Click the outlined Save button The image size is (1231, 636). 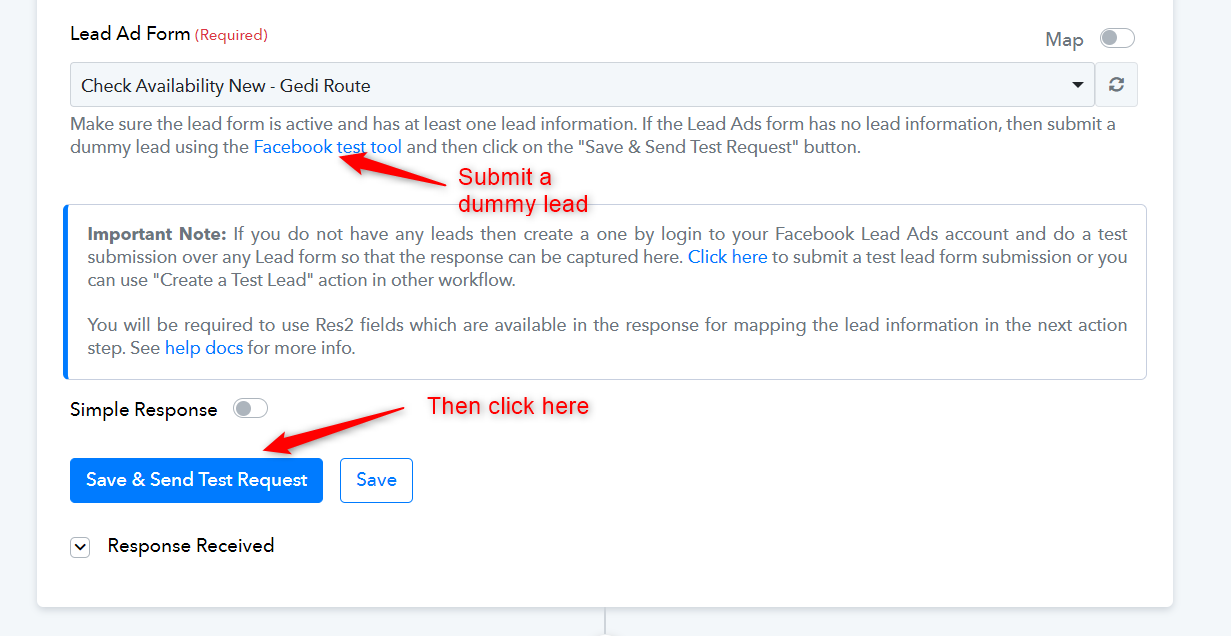[x=376, y=480]
